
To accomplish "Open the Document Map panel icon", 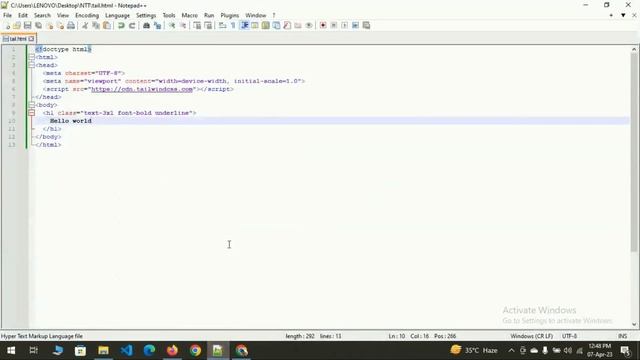I will [x=266, y=25].
